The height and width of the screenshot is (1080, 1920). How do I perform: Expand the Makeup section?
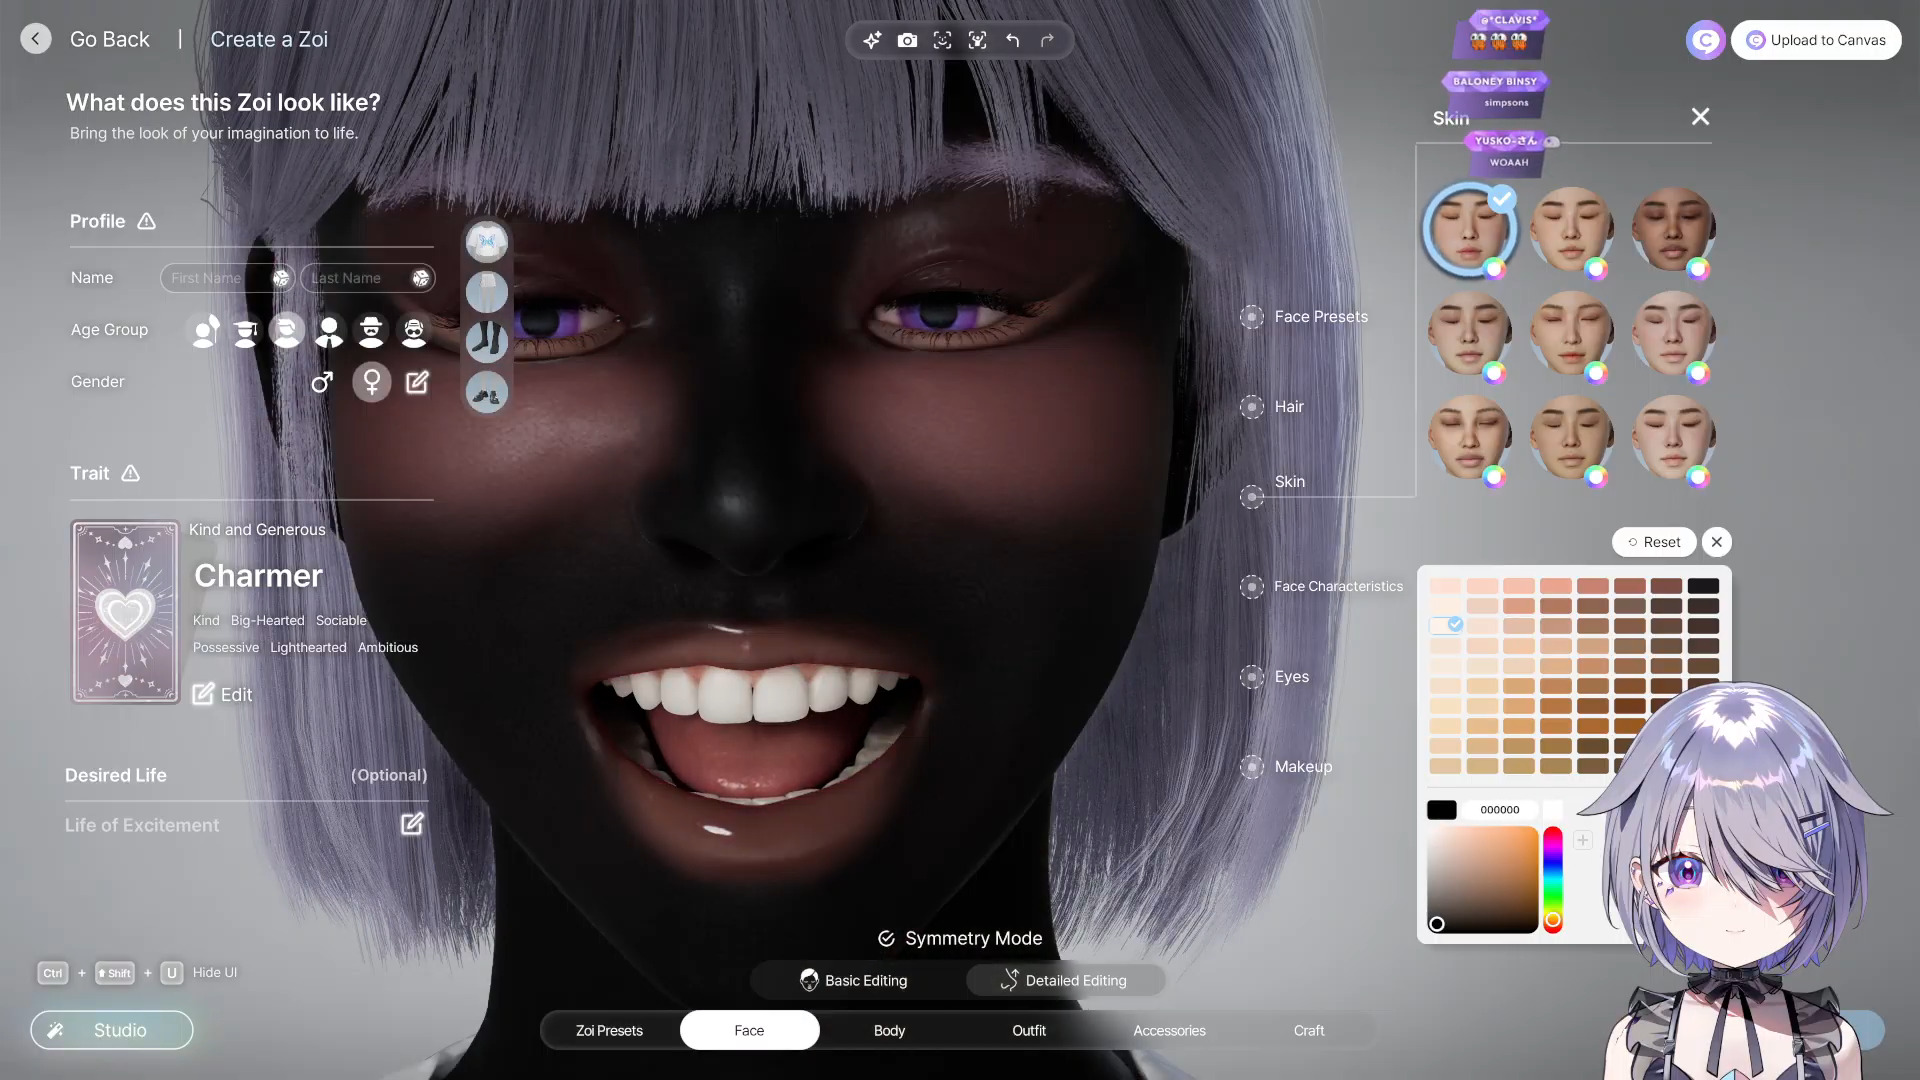1252,767
